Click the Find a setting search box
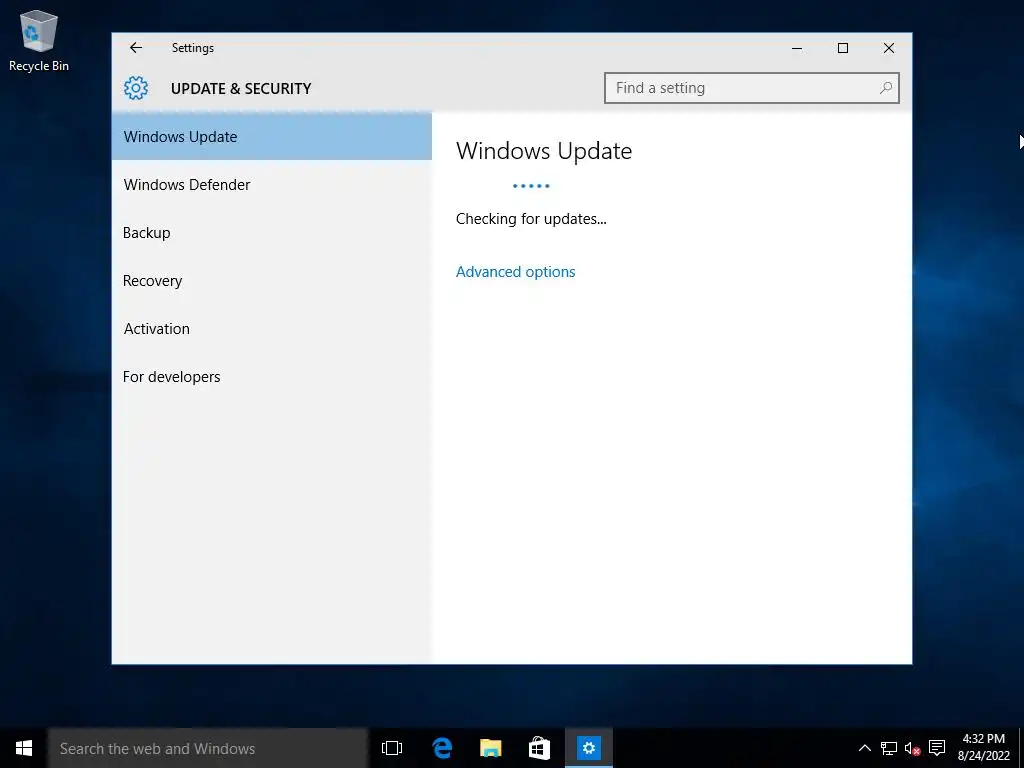1024x768 pixels. (x=752, y=88)
